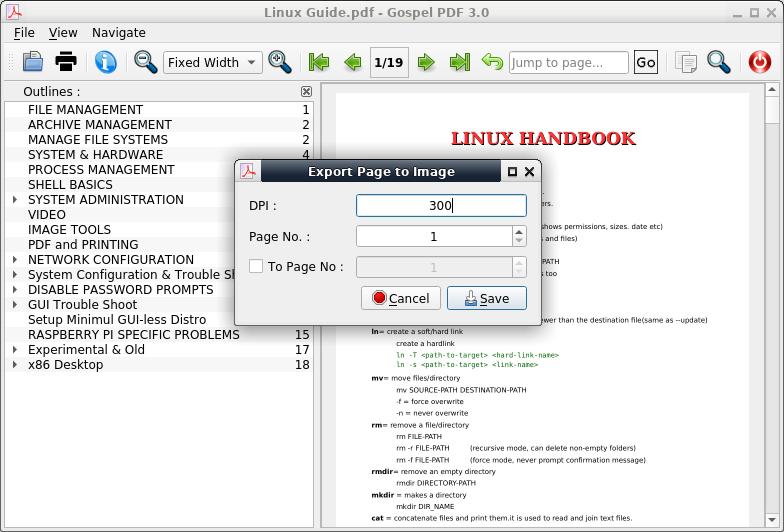Click the 1/19 page indicator

[x=389, y=62]
